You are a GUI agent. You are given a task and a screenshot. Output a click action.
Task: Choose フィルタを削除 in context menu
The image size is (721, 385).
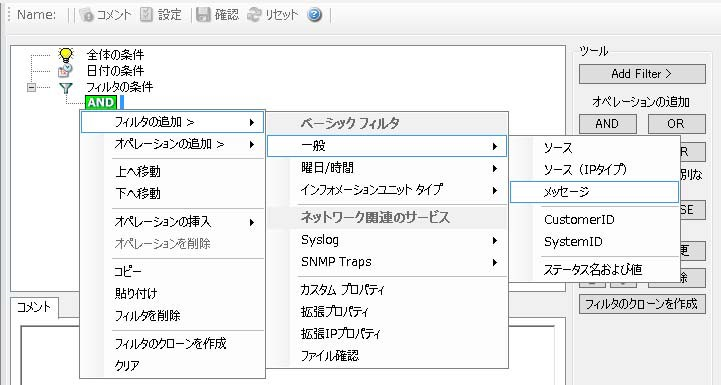(172, 316)
